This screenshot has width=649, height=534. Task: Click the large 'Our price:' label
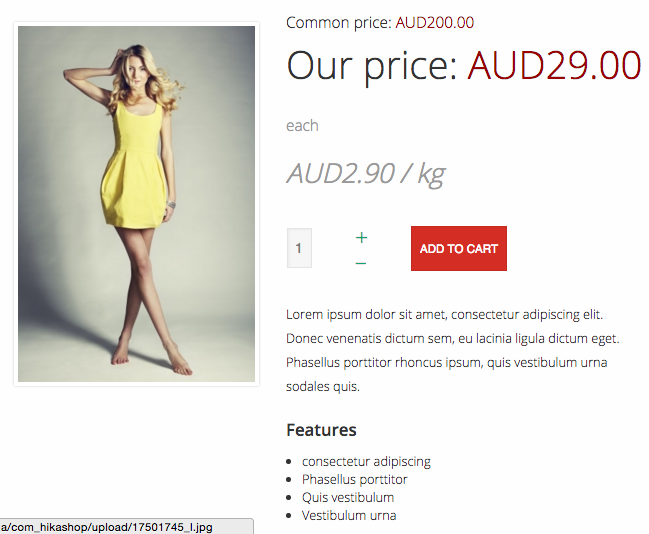tap(372, 66)
